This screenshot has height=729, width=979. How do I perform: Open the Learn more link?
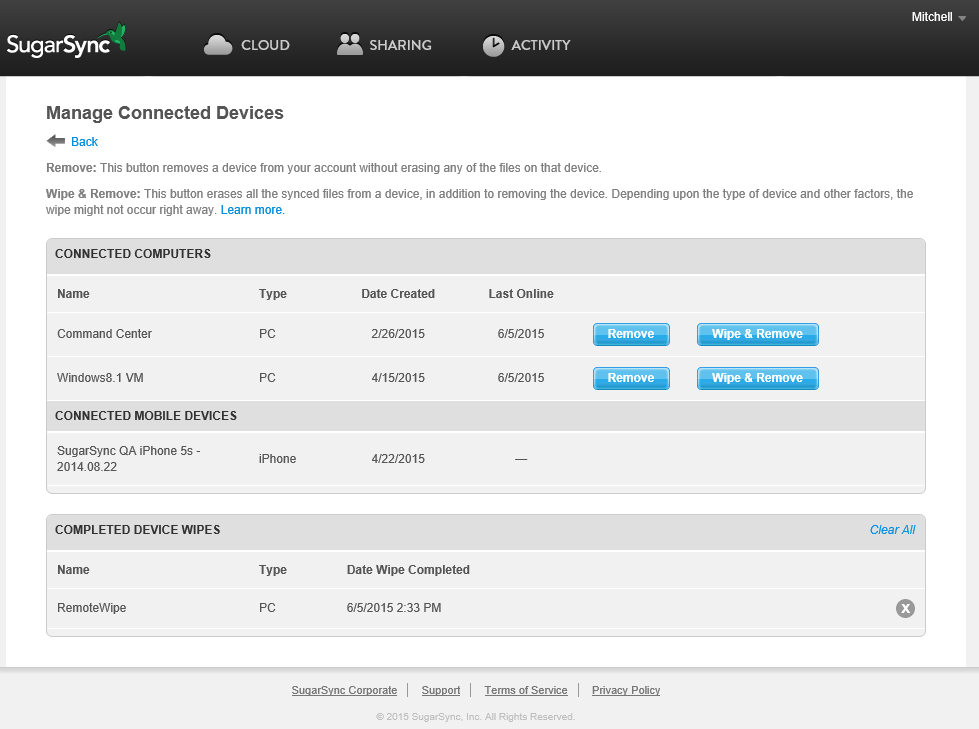coord(251,210)
